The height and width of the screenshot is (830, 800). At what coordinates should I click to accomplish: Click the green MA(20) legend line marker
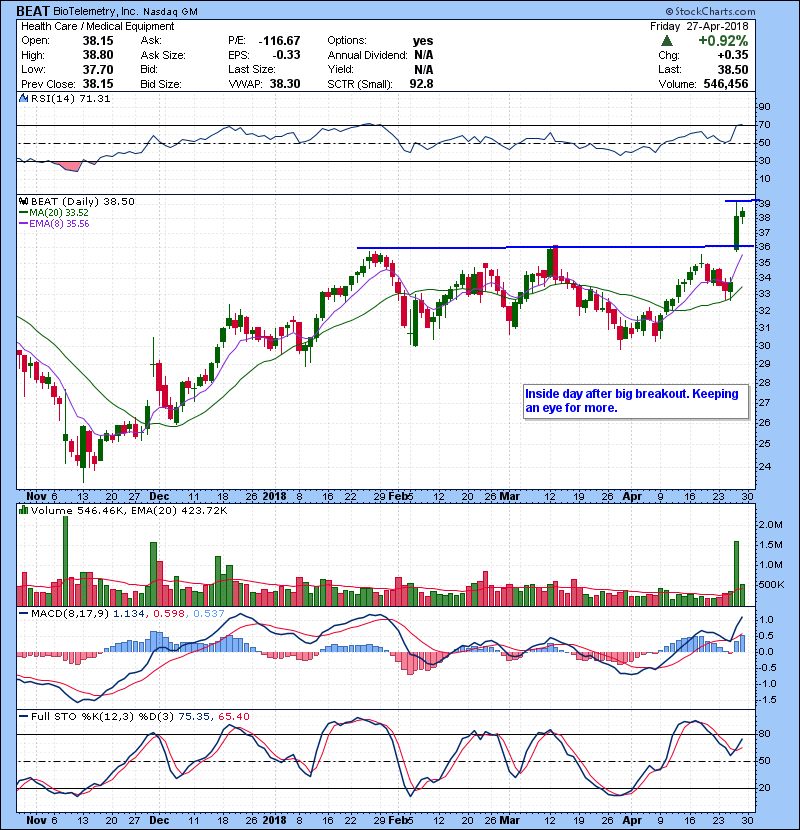[x=23, y=212]
